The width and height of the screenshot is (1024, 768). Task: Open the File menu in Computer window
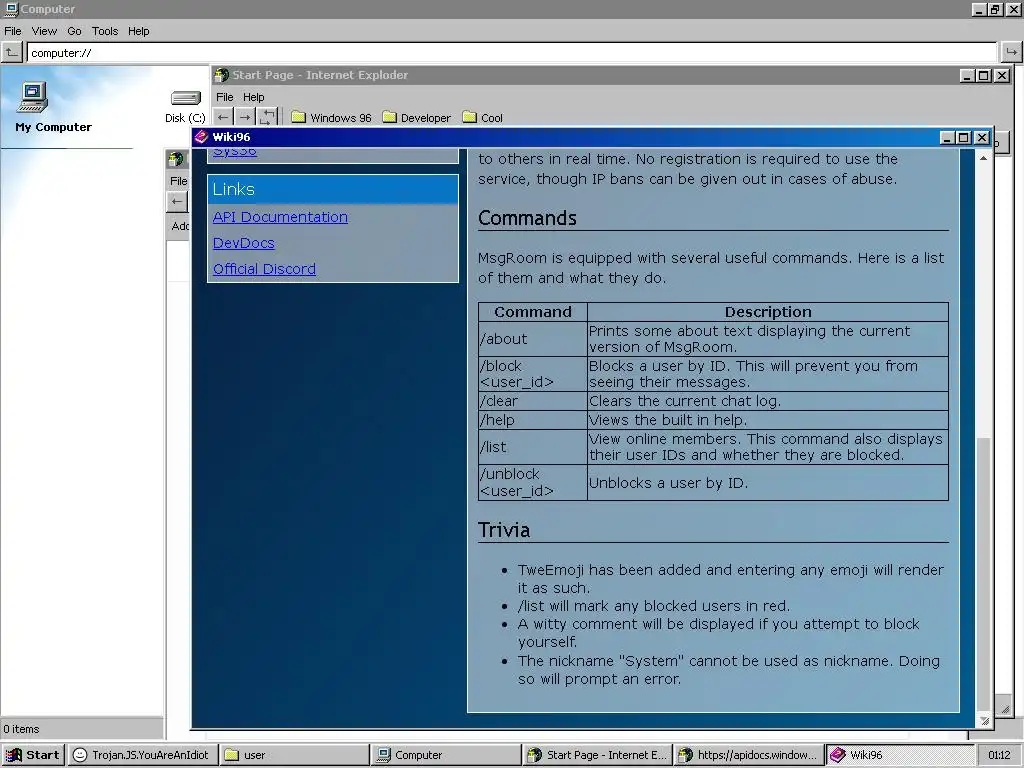point(12,31)
